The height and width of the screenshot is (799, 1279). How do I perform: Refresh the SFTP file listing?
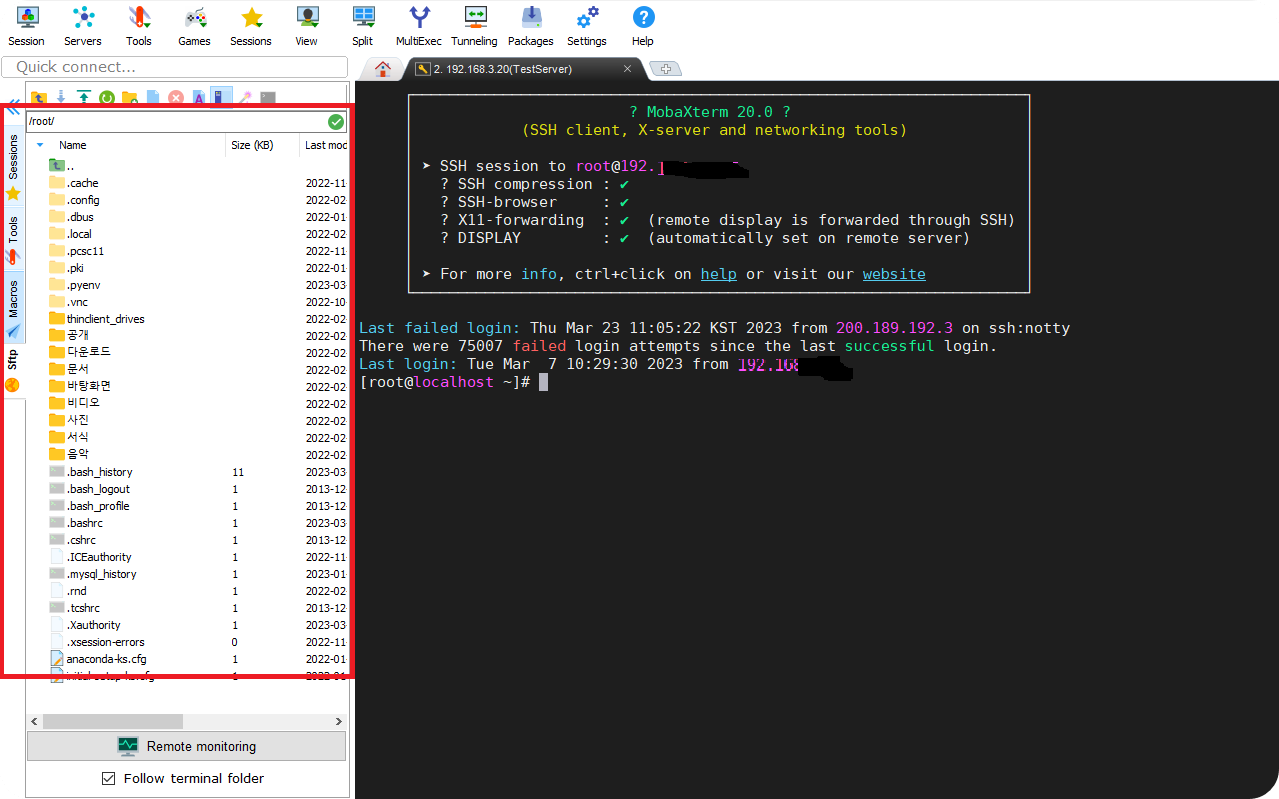[x=105, y=97]
